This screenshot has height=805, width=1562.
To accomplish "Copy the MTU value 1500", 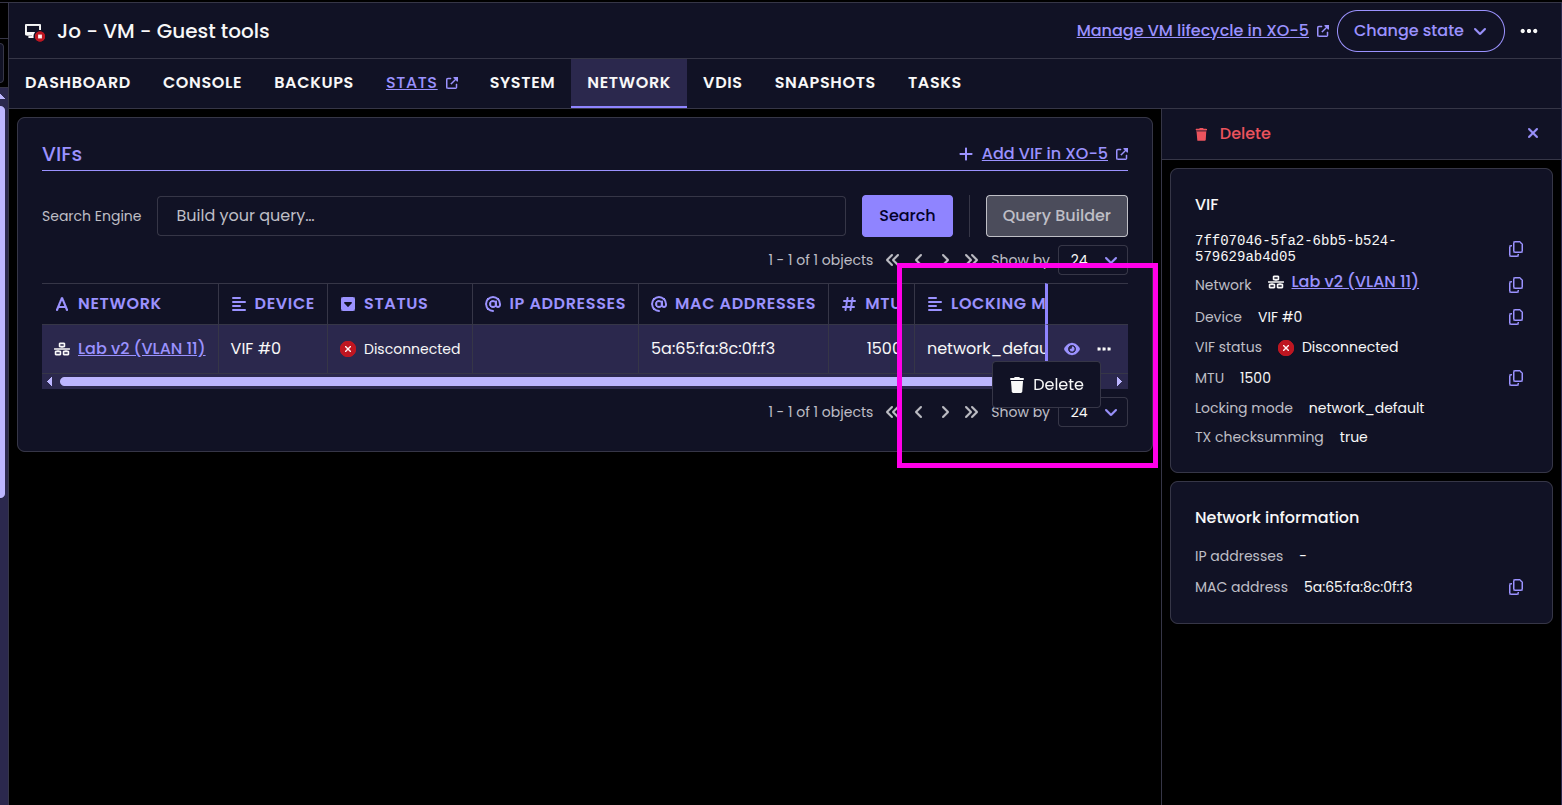I will point(1516,378).
